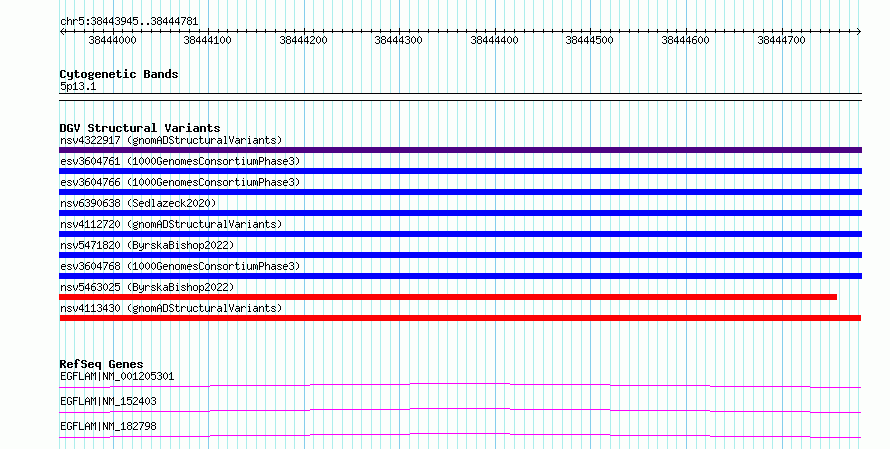Open variant label esv3604766
This screenshot has width=890, height=449.
coord(180,182)
